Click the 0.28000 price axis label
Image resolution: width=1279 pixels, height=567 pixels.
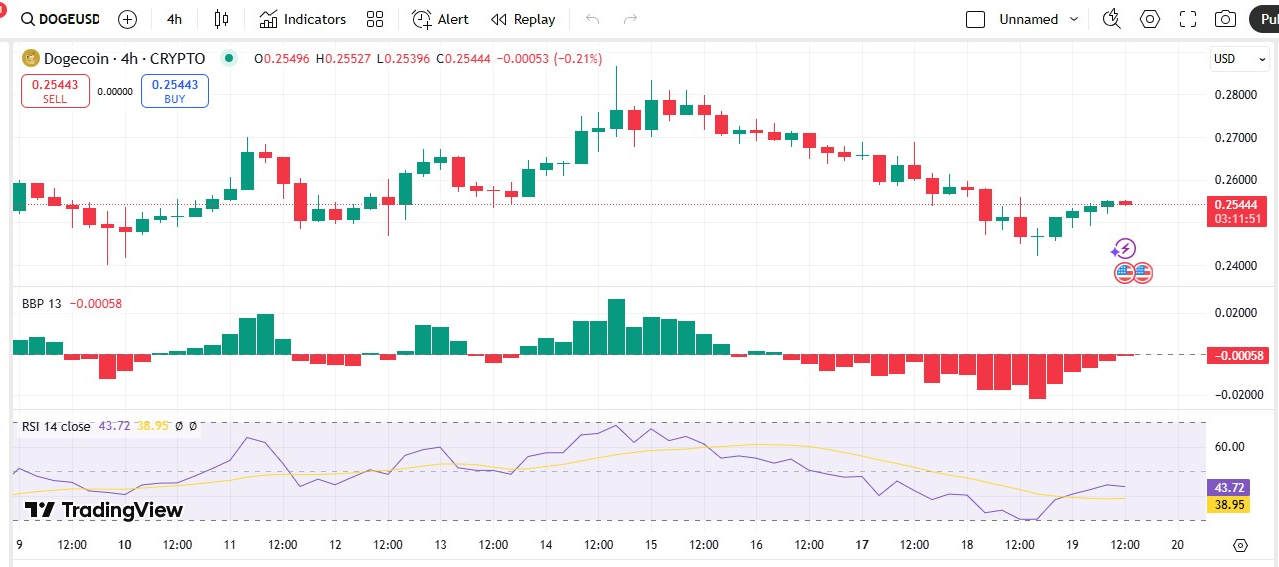tap(1237, 95)
